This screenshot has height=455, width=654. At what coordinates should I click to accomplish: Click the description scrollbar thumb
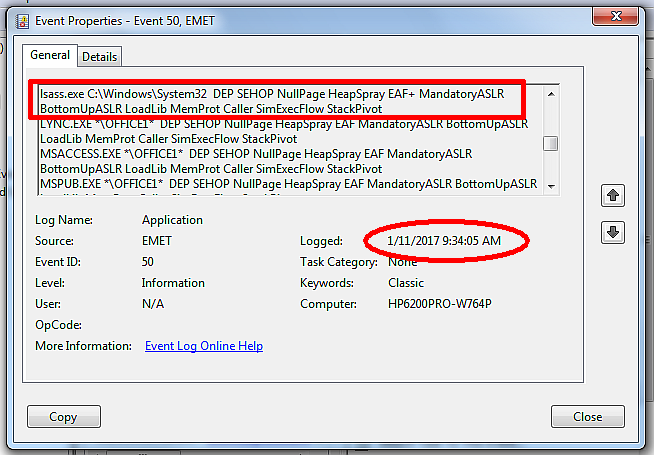click(551, 143)
